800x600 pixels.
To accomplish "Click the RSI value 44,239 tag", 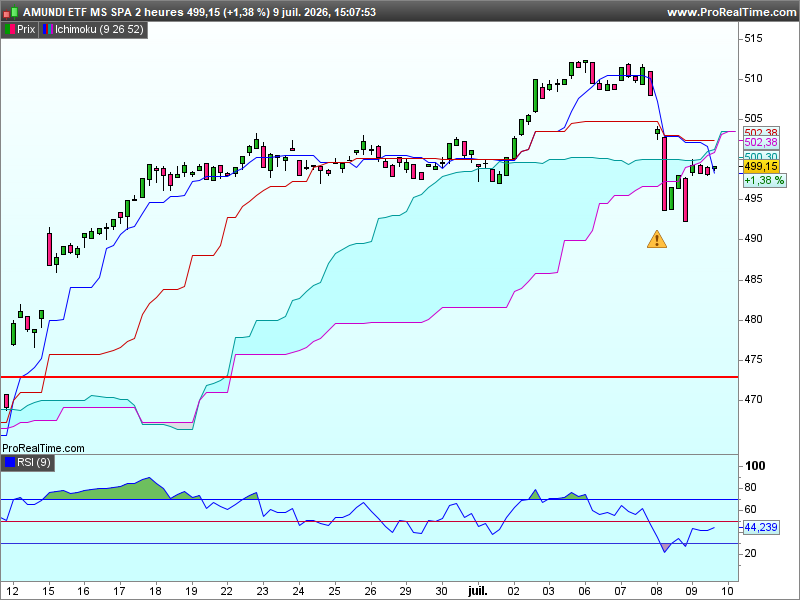I will tap(761, 527).
